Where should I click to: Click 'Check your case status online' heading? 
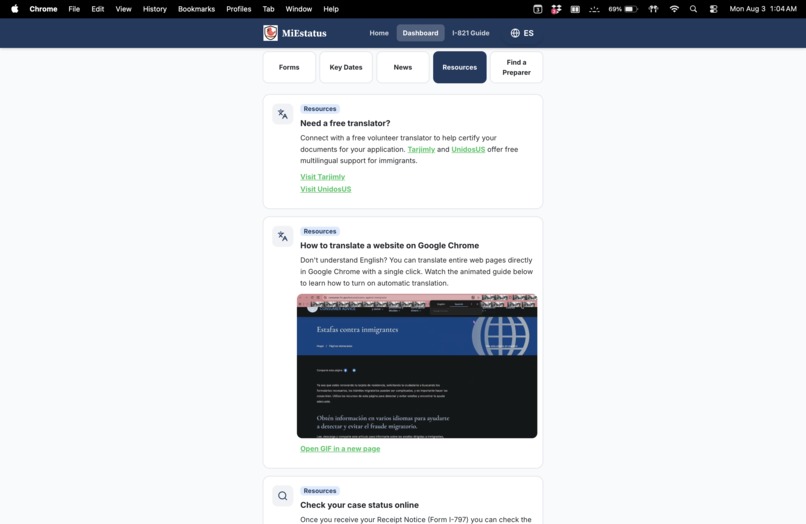coord(359,505)
